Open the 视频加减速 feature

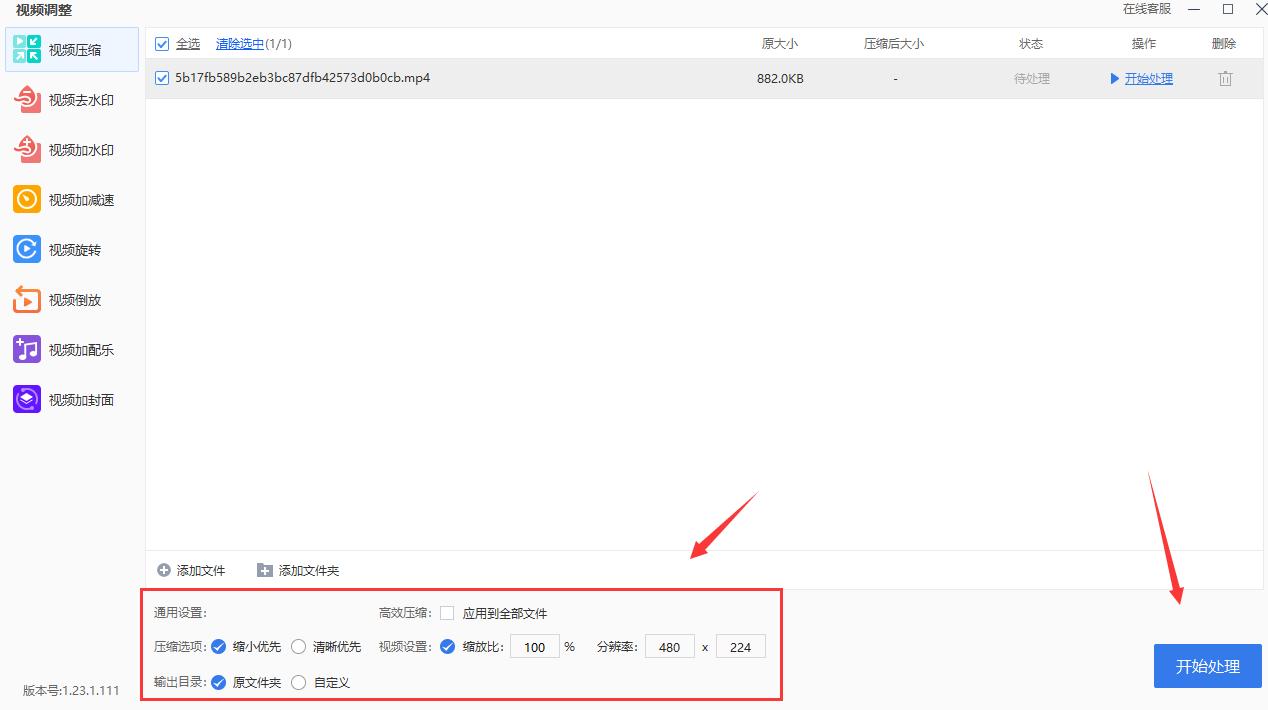70,199
